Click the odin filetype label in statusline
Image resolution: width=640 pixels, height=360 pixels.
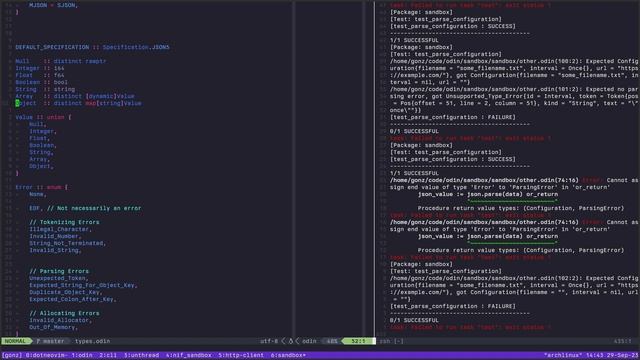(309, 341)
